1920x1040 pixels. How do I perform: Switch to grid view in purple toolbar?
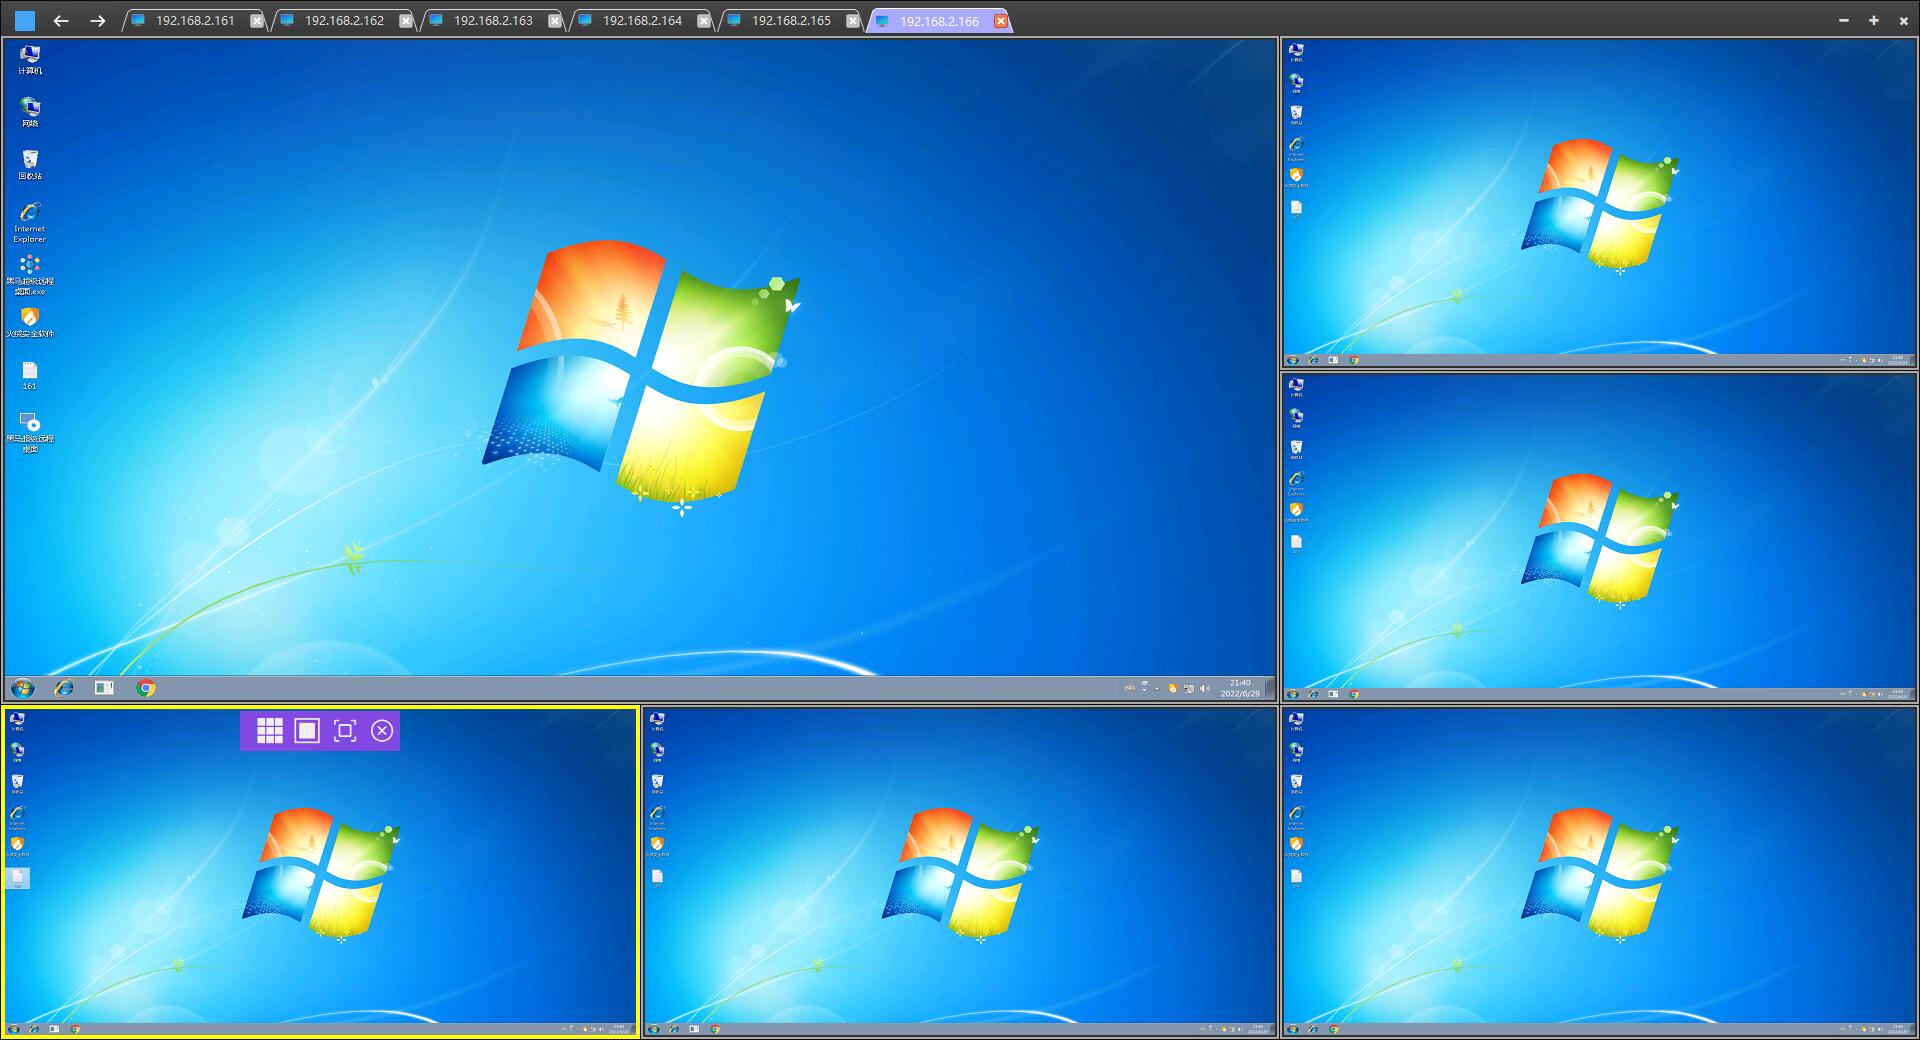click(270, 731)
